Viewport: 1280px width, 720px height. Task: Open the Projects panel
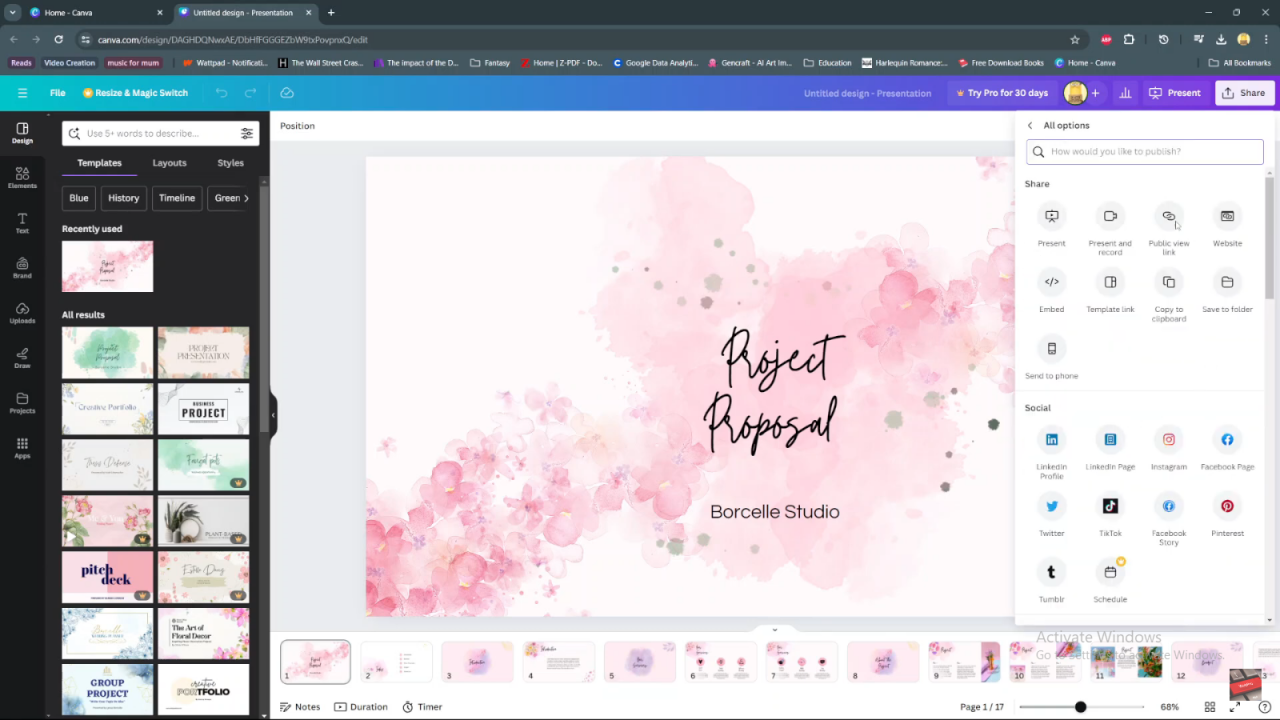(x=22, y=403)
